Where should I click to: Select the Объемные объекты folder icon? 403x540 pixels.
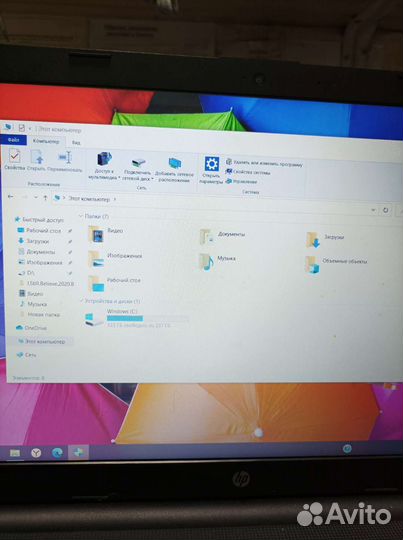click(313, 265)
